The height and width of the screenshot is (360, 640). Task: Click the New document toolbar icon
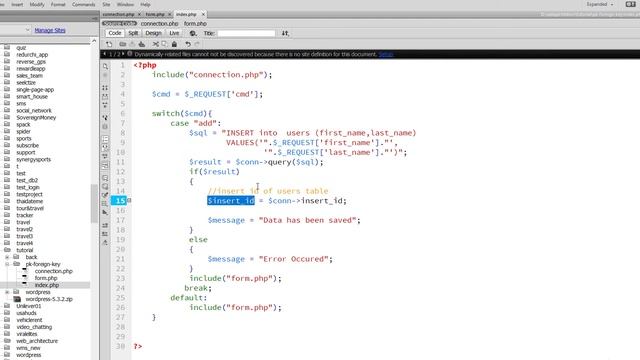tap(109, 44)
